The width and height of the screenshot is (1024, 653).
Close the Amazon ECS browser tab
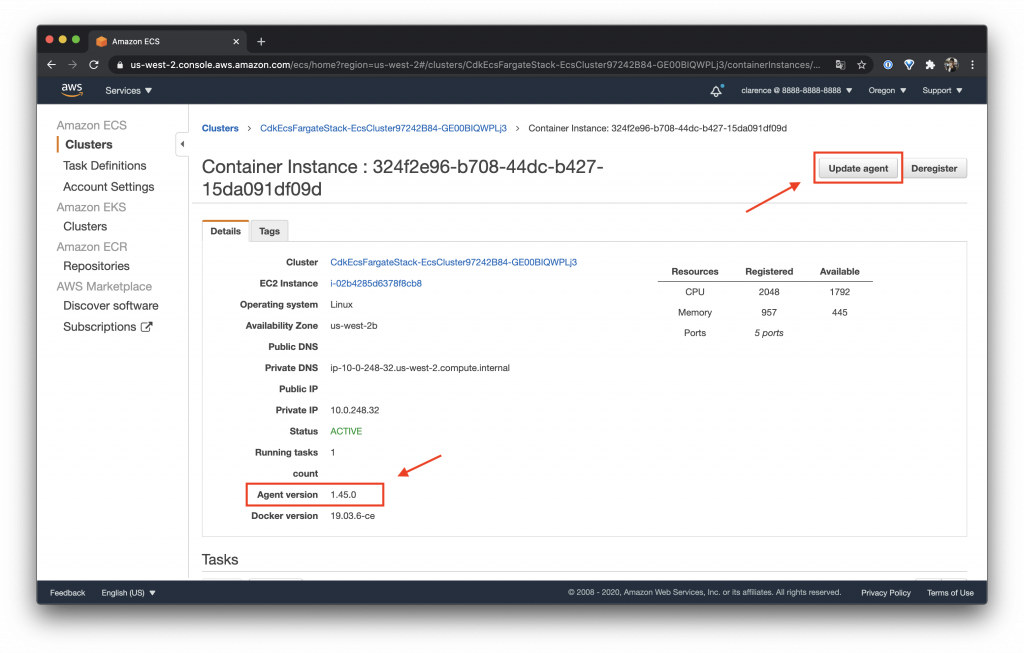[x=236, y=42]
